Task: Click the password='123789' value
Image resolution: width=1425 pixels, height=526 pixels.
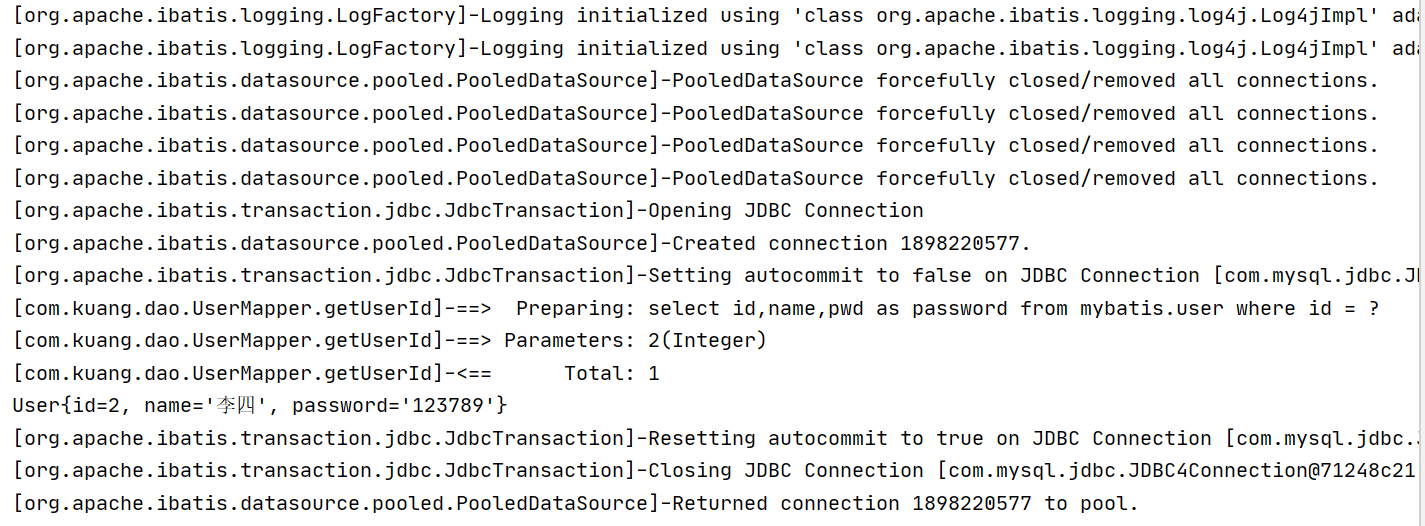Action: pyautogui.click(x=395, y=406)
